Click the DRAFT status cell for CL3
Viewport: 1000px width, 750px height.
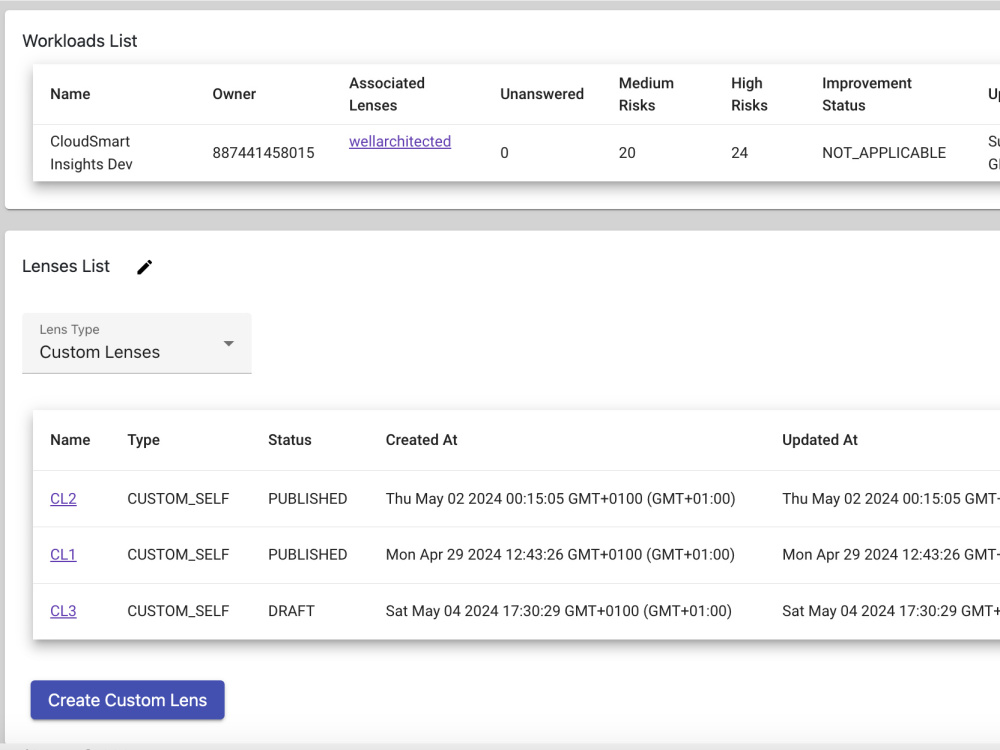[x=291, y=611]
